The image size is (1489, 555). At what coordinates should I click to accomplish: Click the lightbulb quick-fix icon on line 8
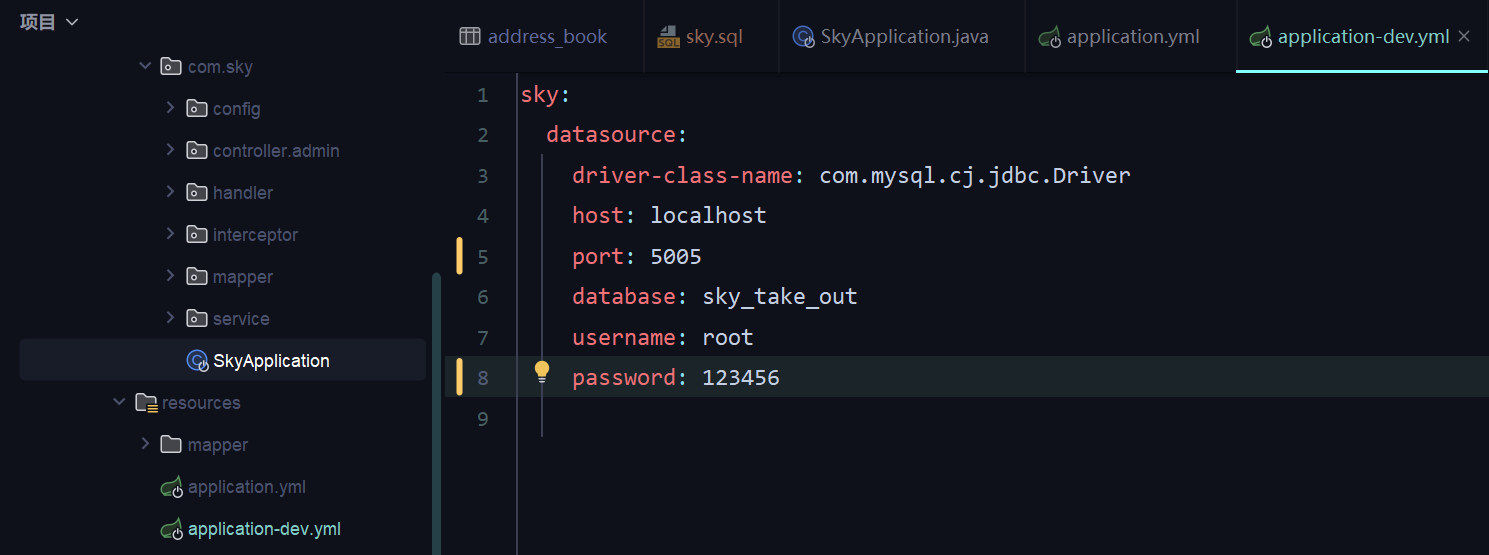coord(542,373)
